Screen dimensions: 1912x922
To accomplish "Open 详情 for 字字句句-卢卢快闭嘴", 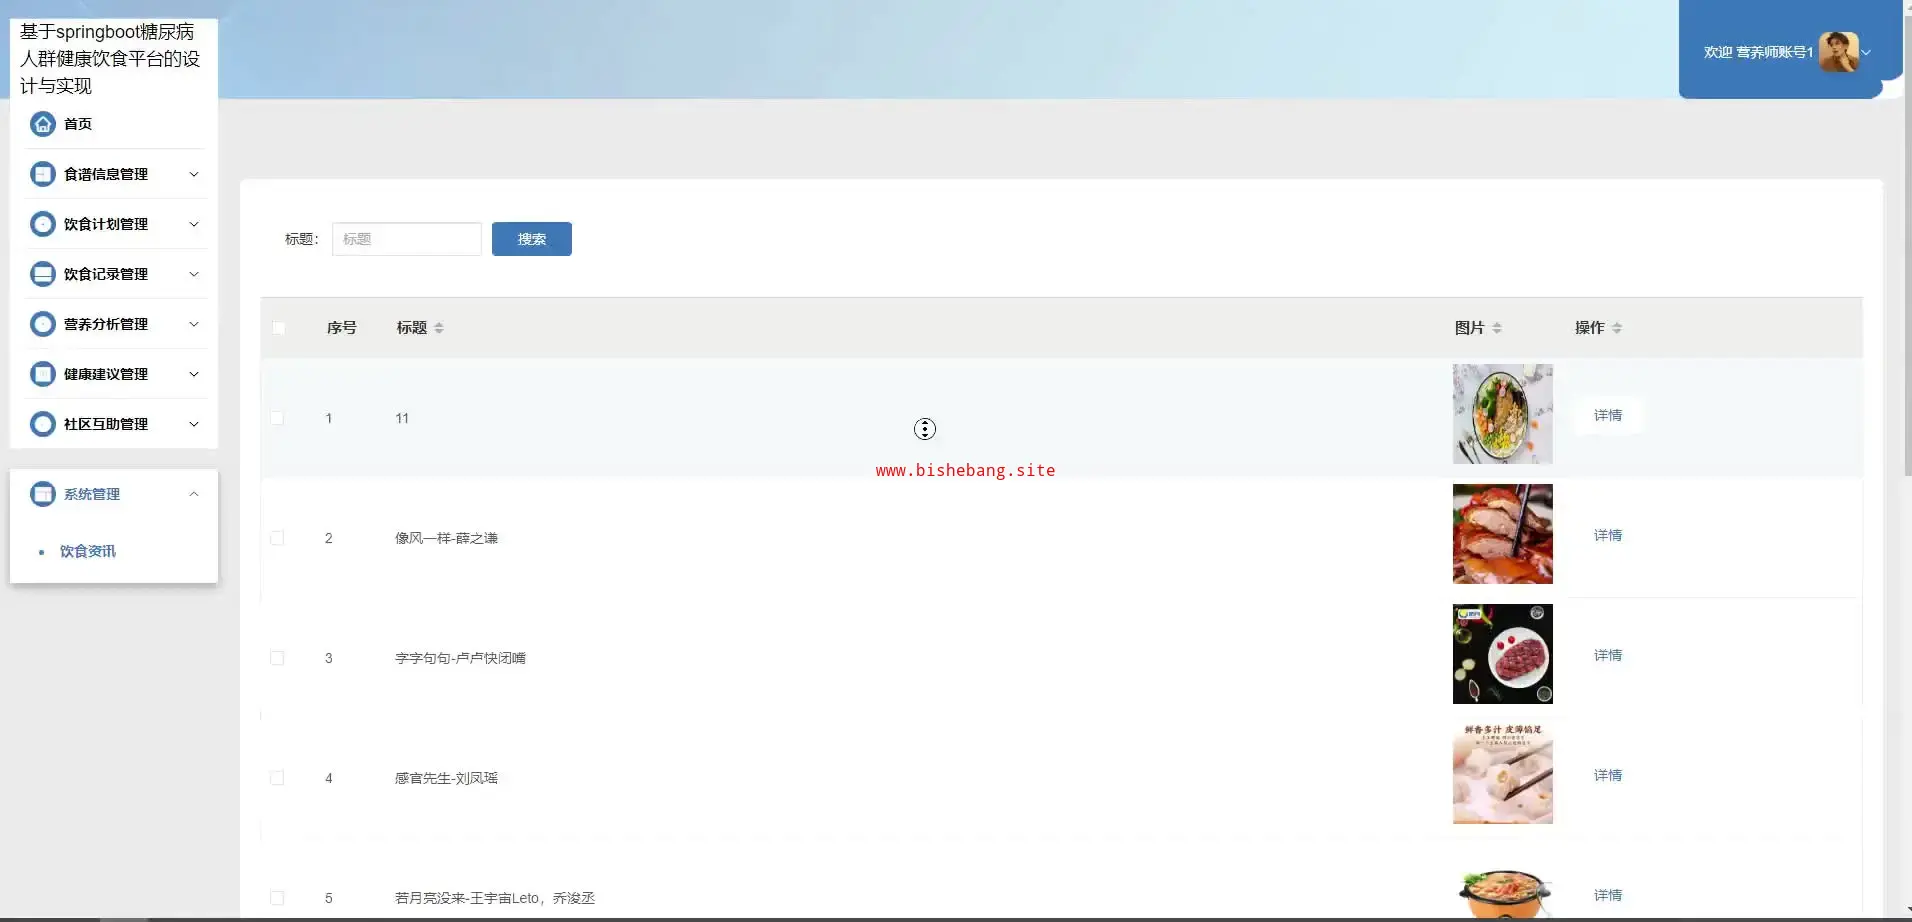I will click(1608, 655).
